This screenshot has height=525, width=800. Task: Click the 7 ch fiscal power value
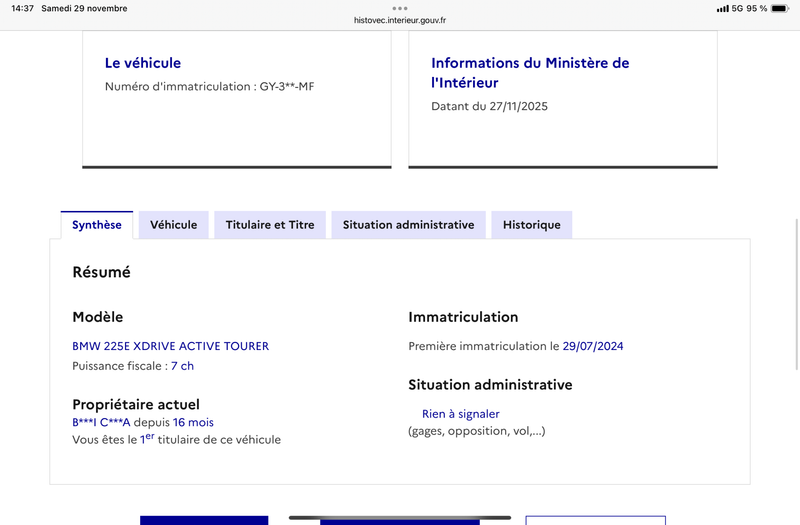tap(182, 366)
